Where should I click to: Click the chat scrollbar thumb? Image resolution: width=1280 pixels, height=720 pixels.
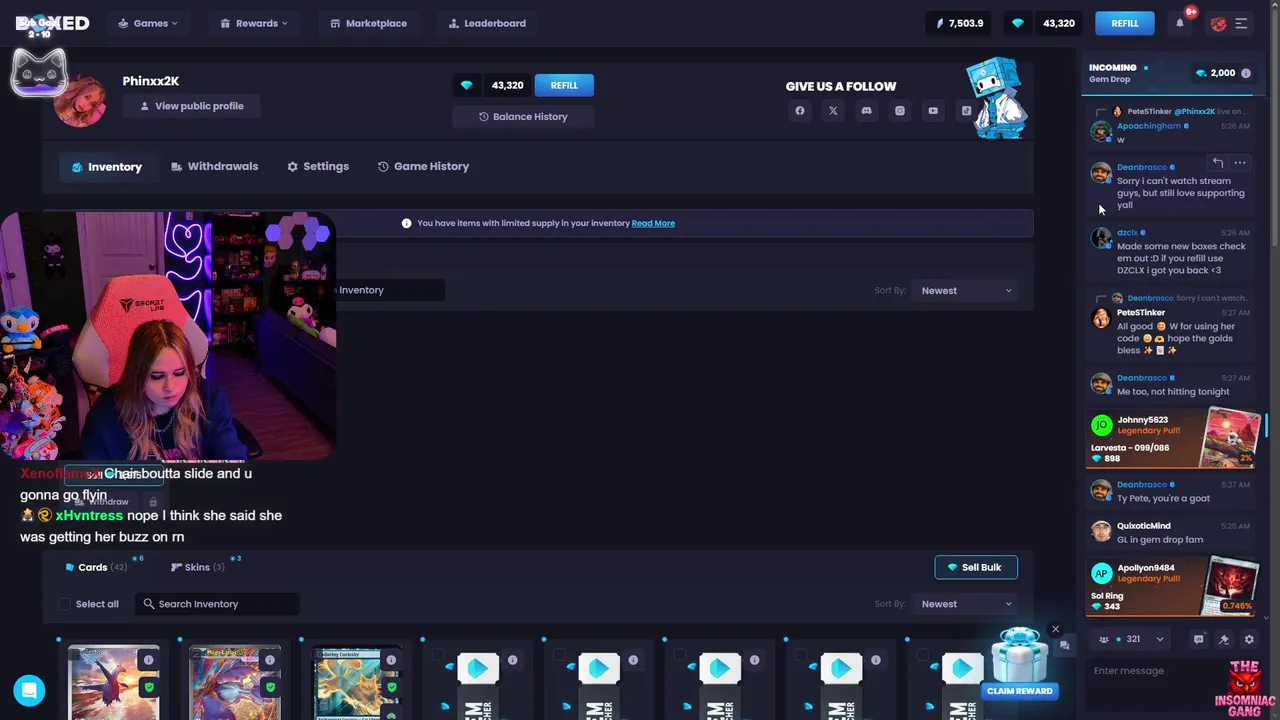[x=1266, y=426]
